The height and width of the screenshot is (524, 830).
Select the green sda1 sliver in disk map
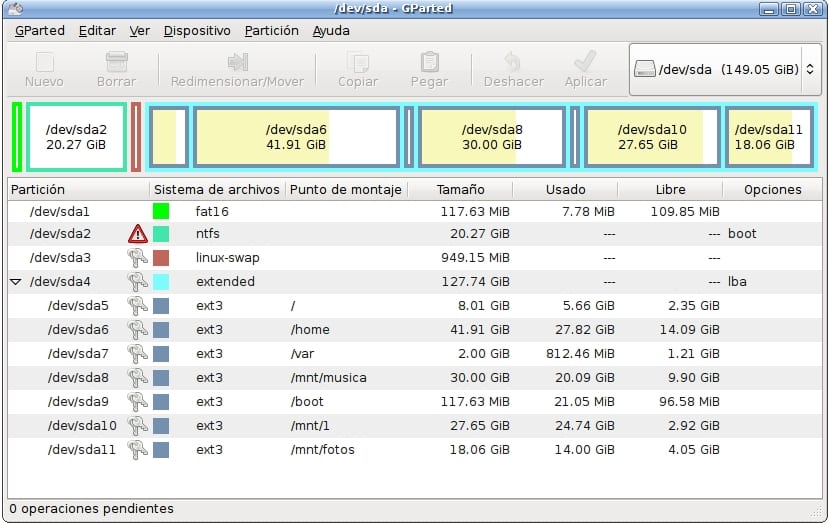point(17,137)
